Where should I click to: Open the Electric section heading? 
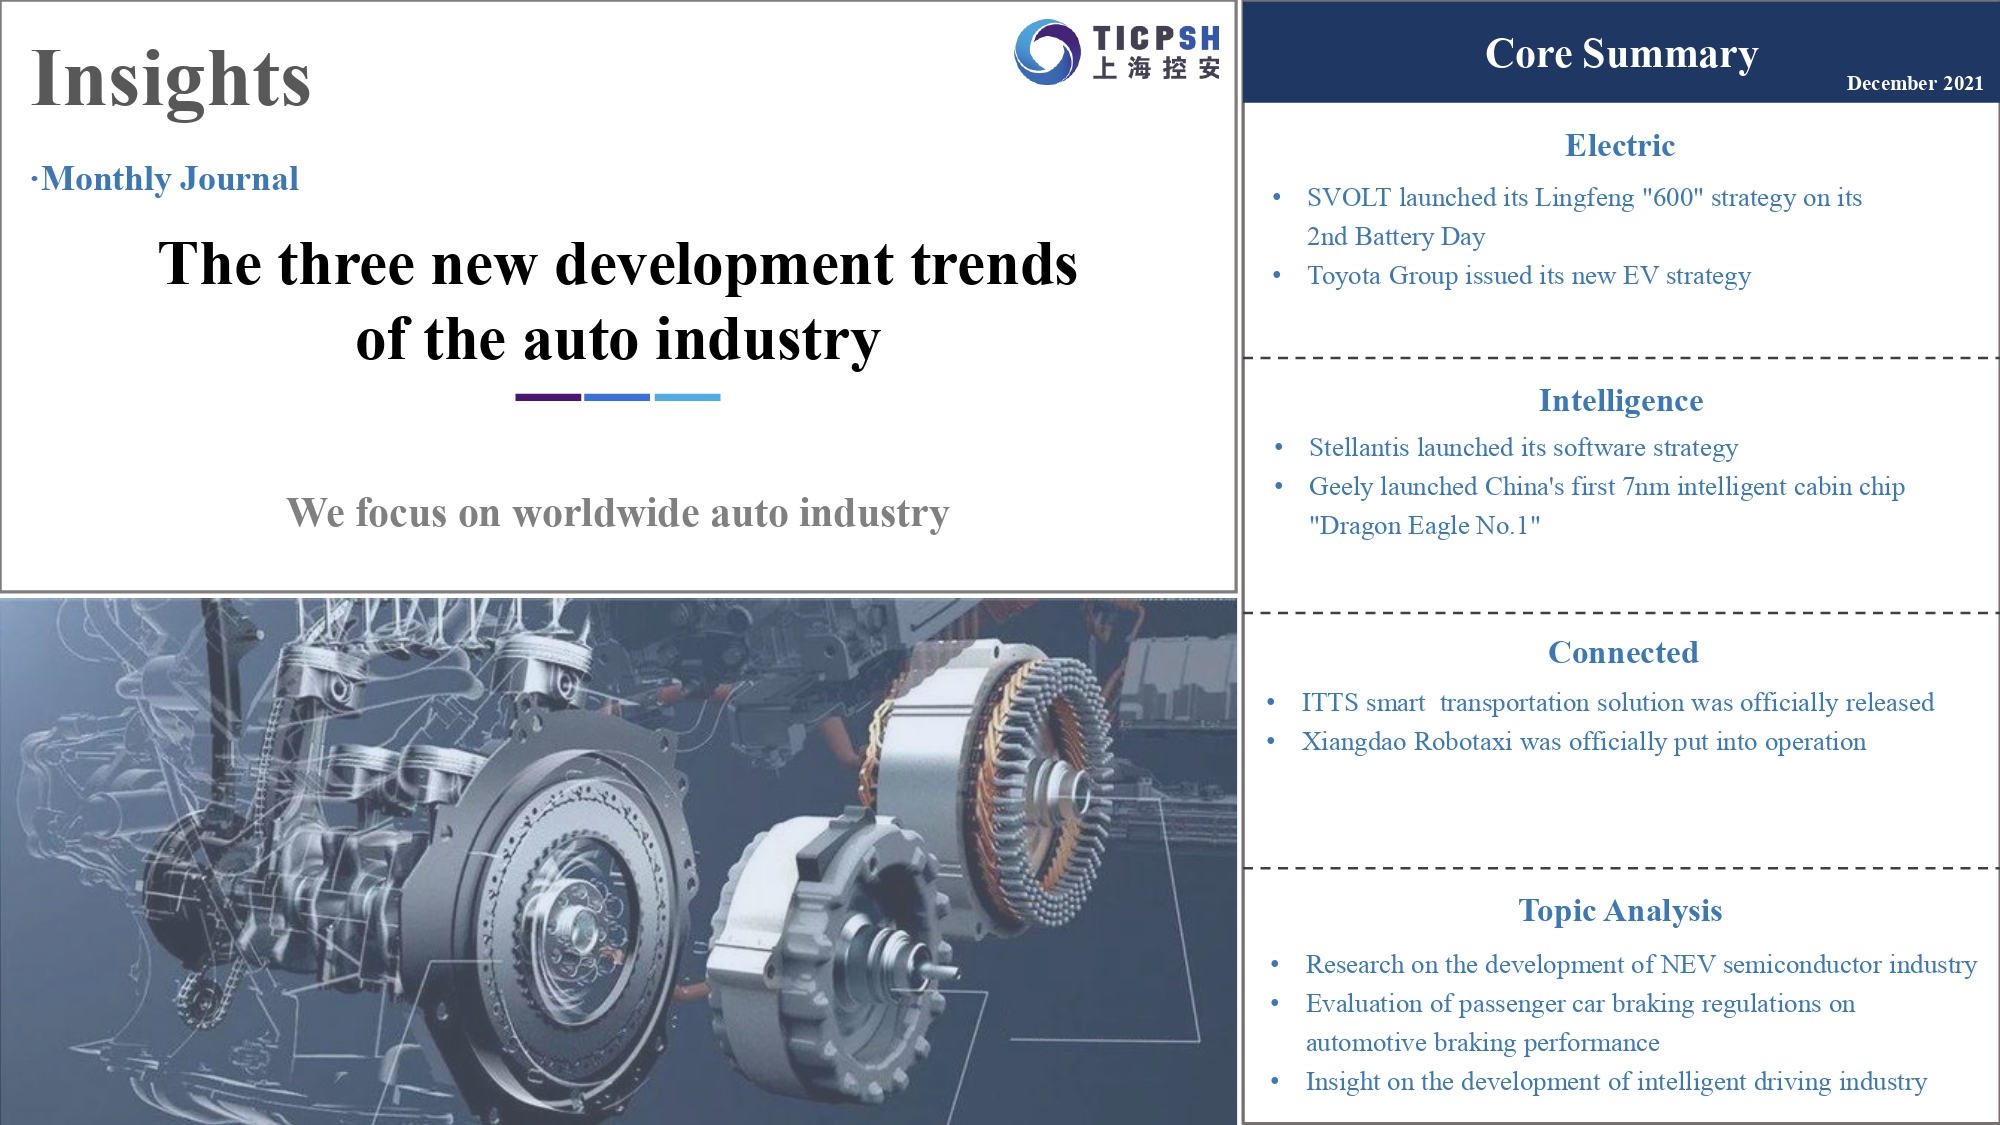coord(1619,146)
